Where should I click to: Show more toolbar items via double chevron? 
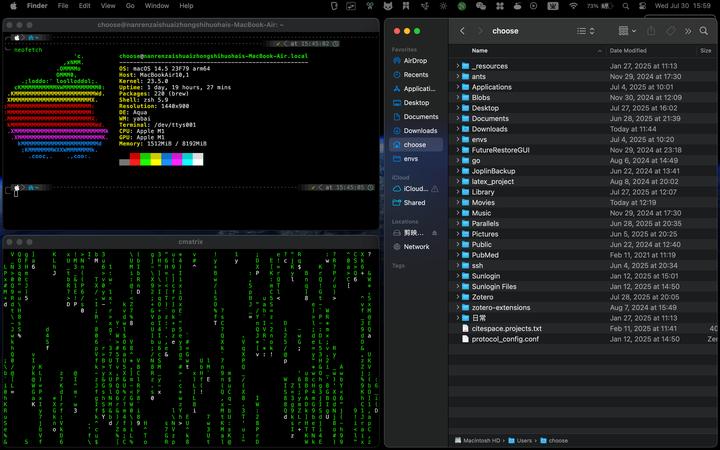pyautogui.click(x=688, y=31)
